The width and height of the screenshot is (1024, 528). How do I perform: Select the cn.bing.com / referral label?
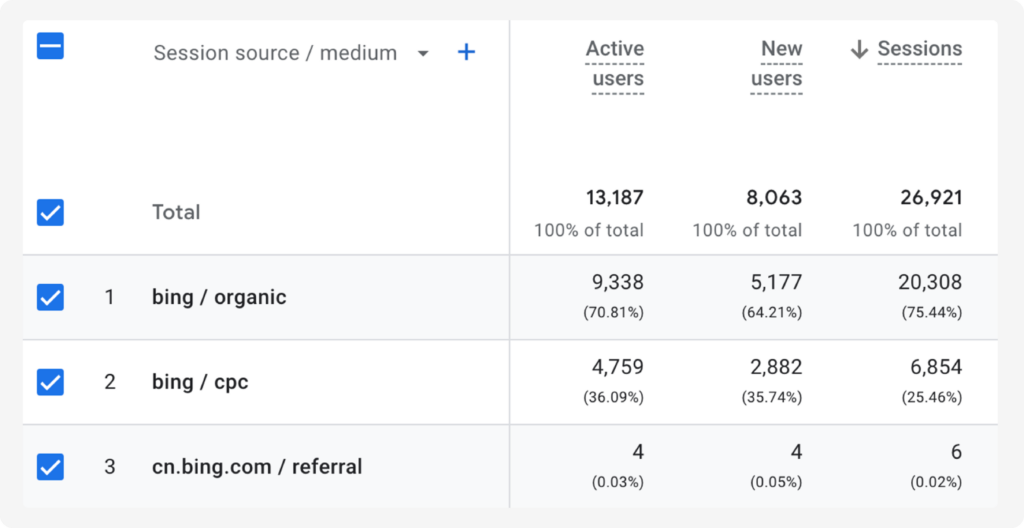pos(257,467)
